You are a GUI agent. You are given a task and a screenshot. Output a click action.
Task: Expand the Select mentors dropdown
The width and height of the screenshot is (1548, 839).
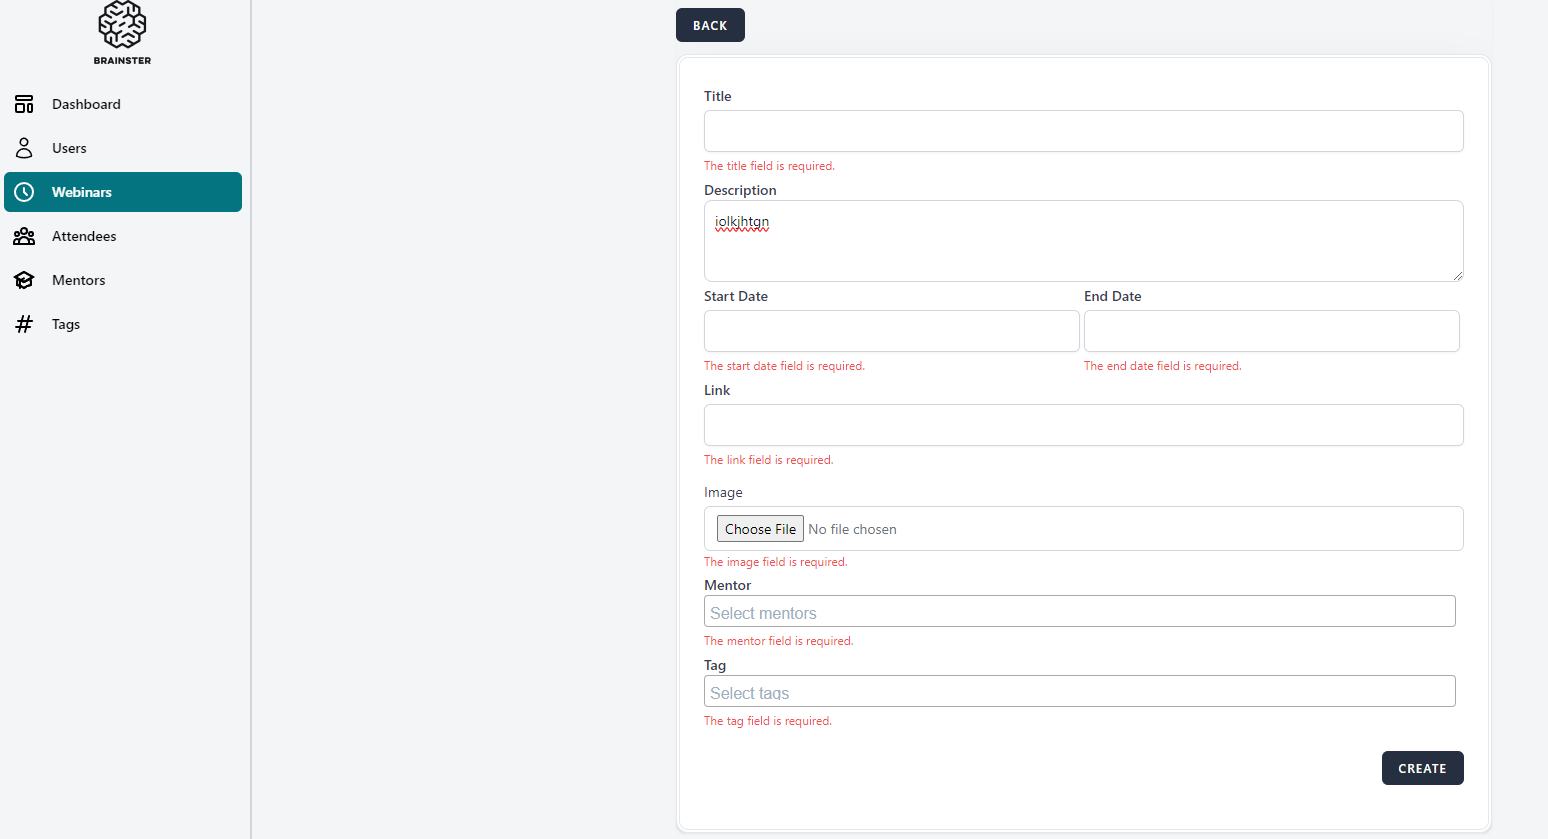click(1079, 612)
